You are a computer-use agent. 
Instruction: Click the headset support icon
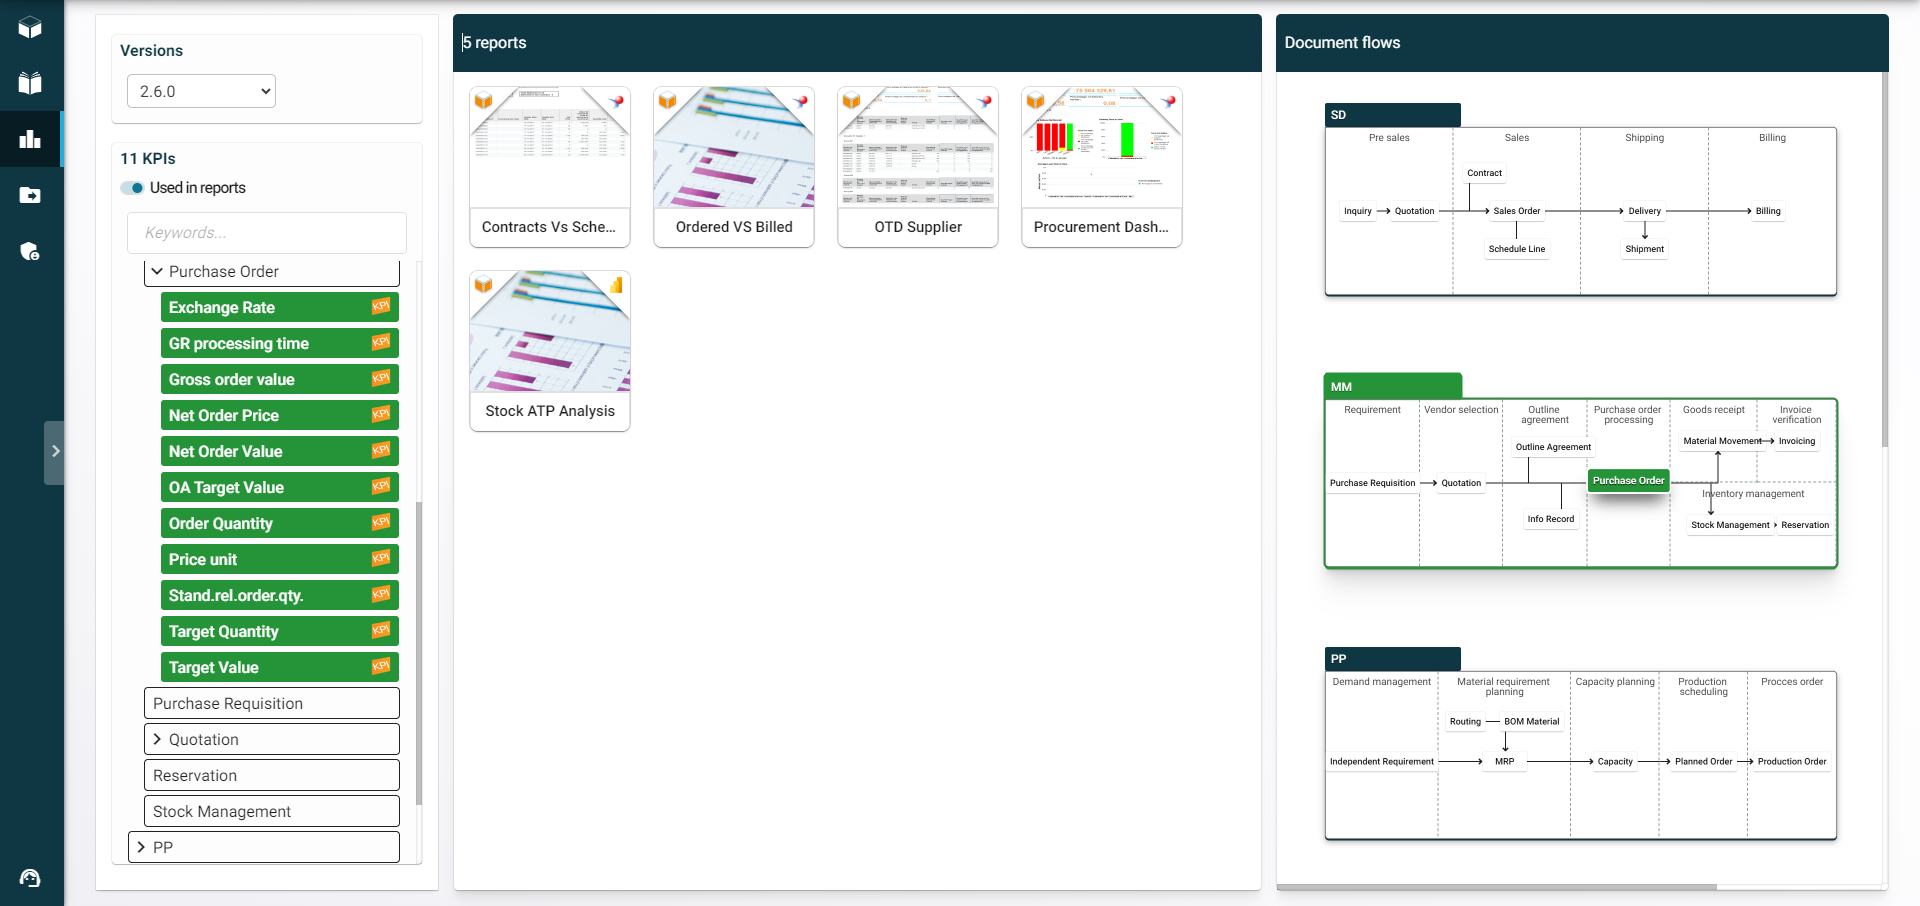30,878
